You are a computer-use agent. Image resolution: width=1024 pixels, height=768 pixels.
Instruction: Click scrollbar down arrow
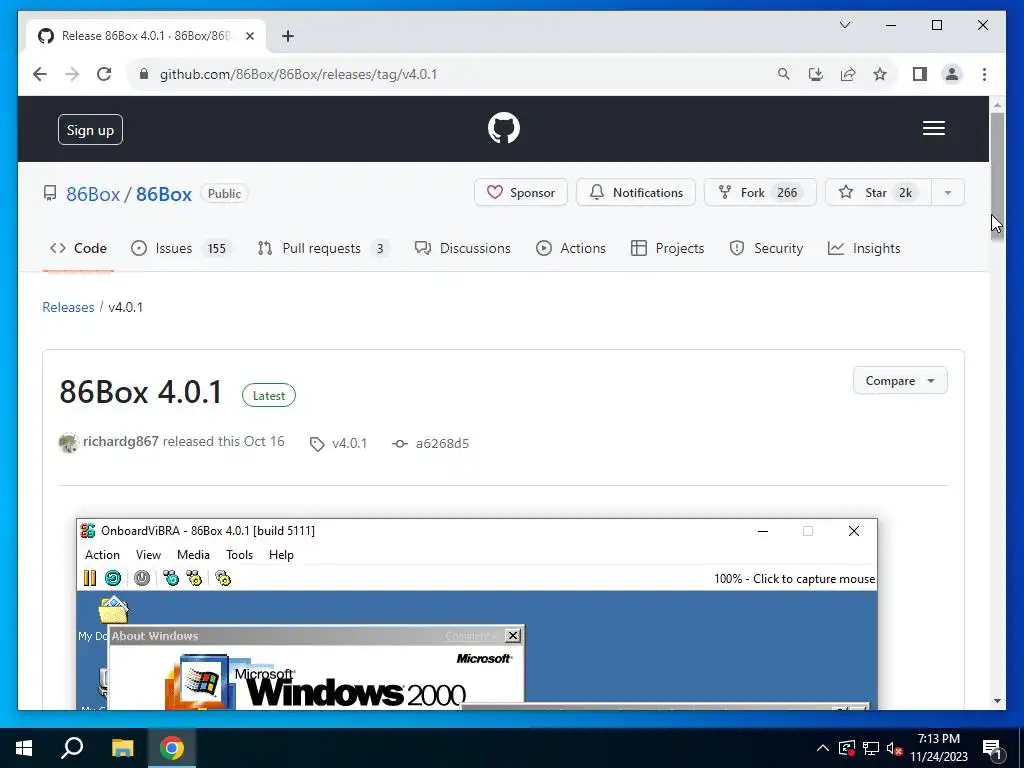coord(997,701)
